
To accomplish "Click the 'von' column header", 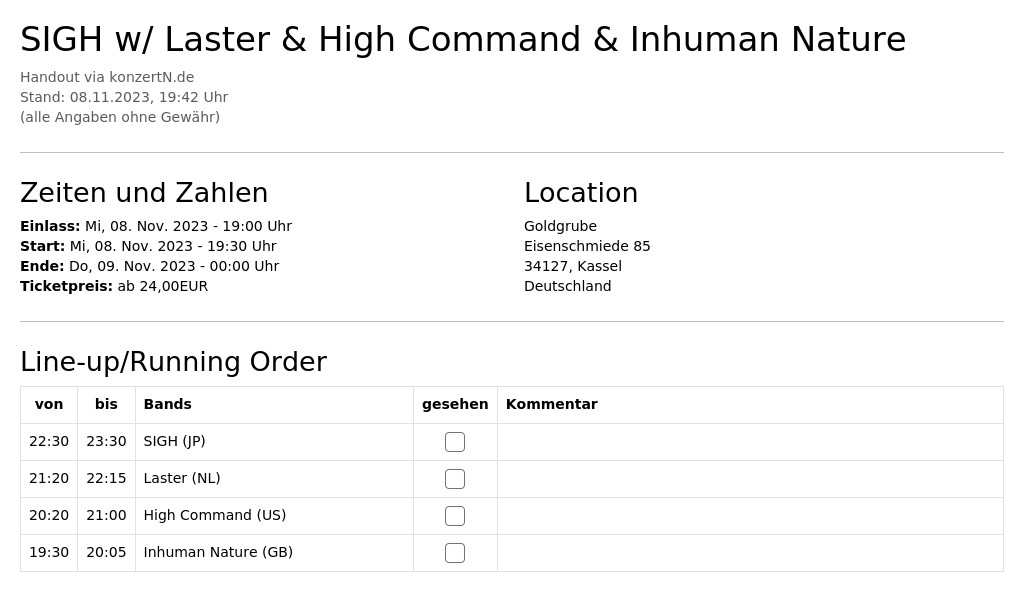I will (x=49, y=404).
